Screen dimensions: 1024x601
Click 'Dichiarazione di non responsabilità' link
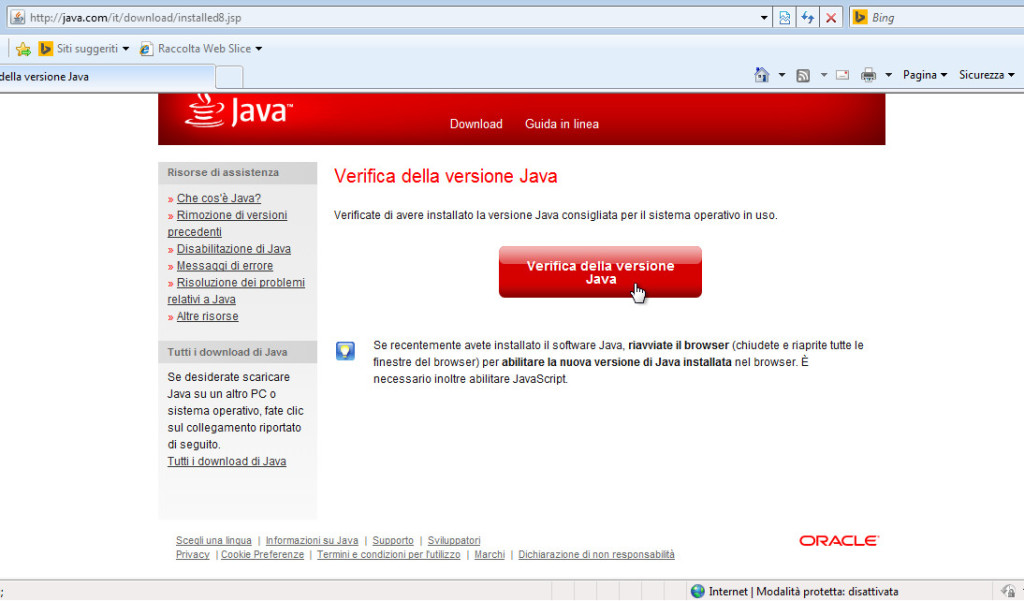tap(596, 555)
